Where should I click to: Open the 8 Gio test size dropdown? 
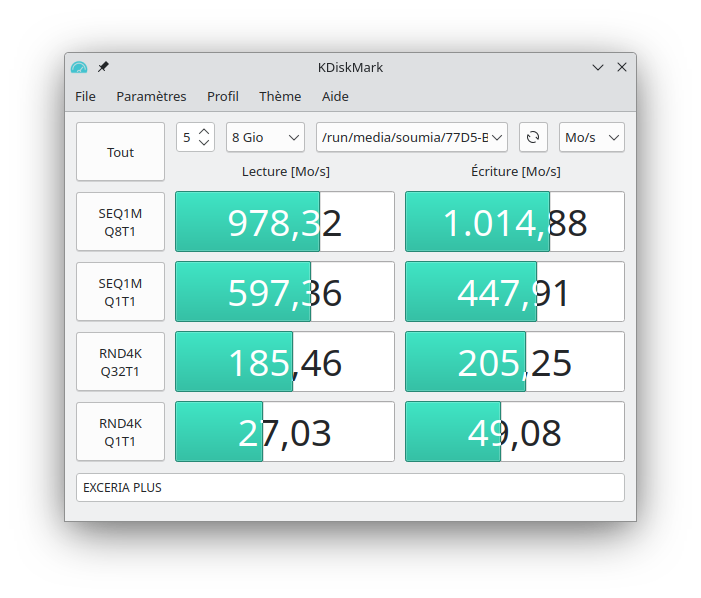(x=265, y=137)
